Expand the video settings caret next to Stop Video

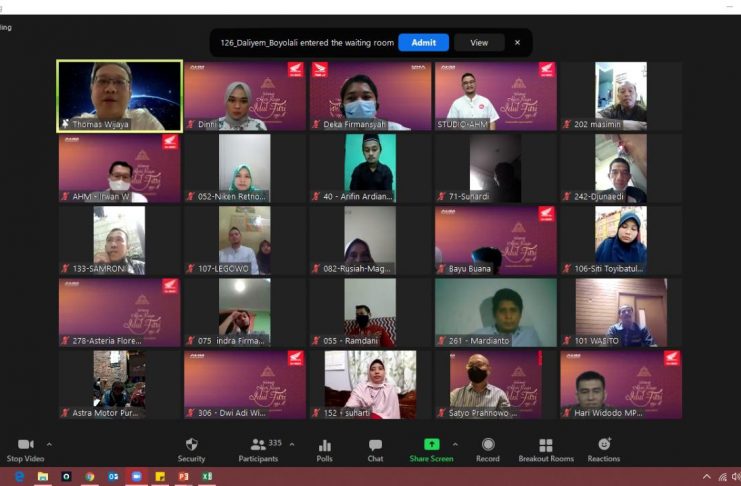[49, 444]
